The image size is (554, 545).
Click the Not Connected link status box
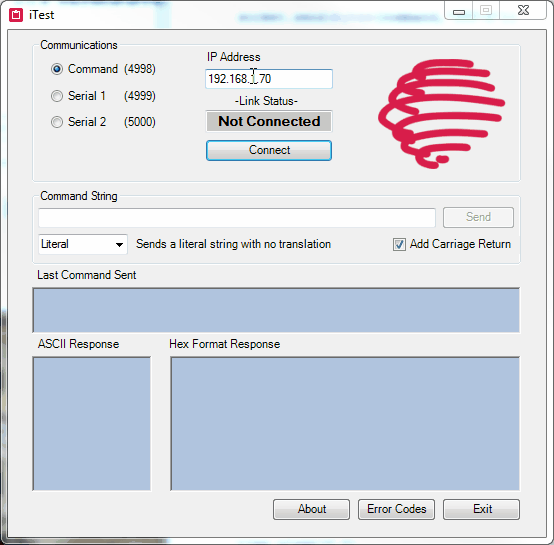(269, 122)
